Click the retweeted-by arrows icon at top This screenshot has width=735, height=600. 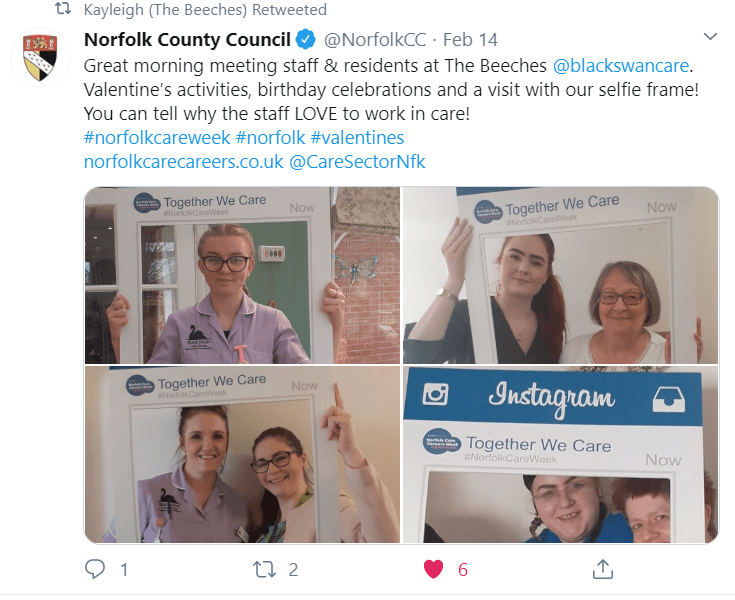[x=63, y=8]
